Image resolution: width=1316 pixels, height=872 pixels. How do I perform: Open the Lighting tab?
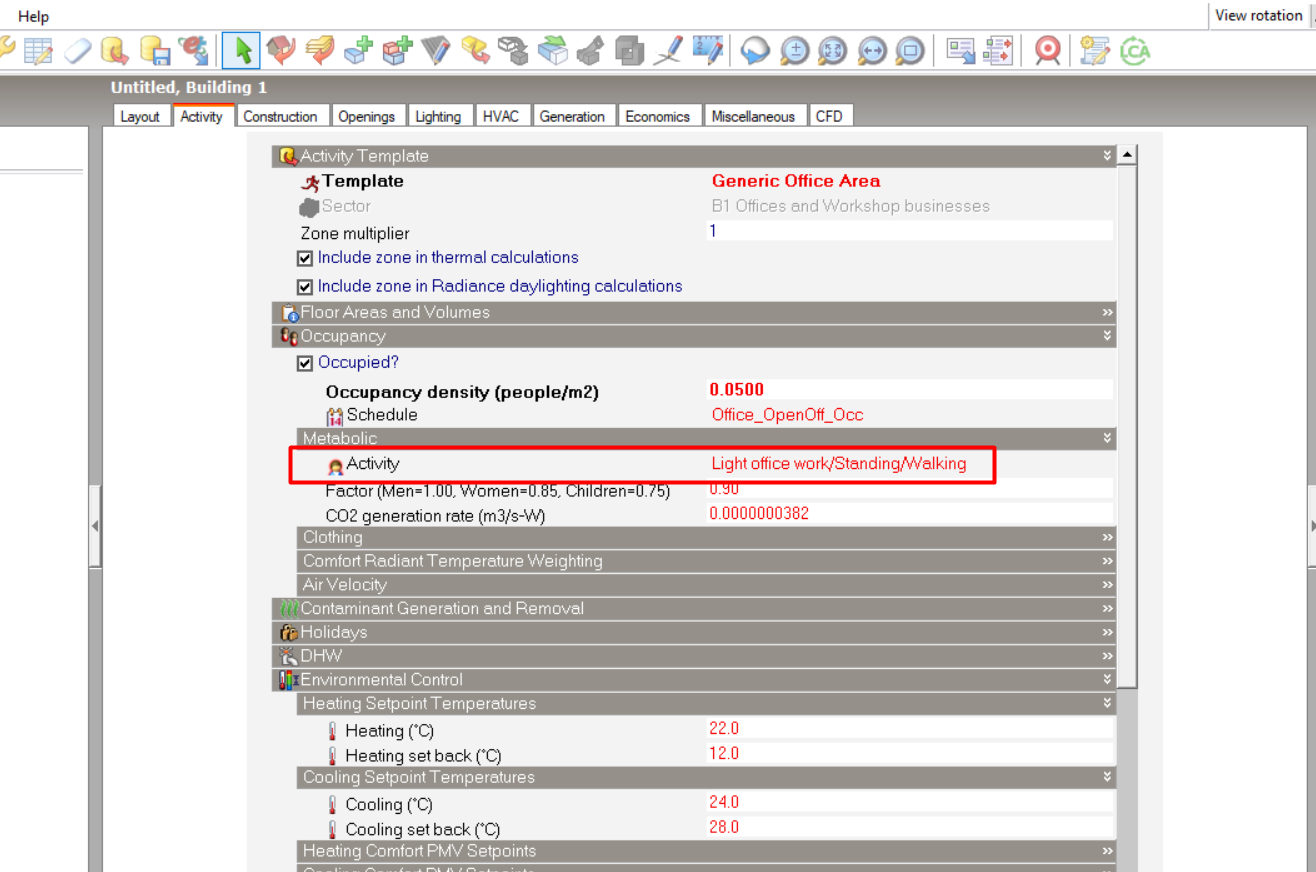pos(438,116)
